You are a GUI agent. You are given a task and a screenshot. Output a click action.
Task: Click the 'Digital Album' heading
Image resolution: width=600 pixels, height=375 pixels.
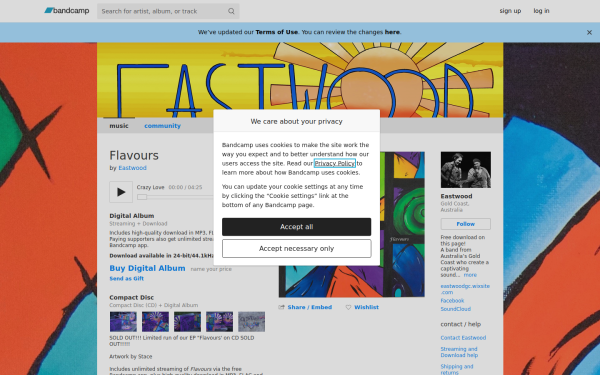click(x=132, y=216)
